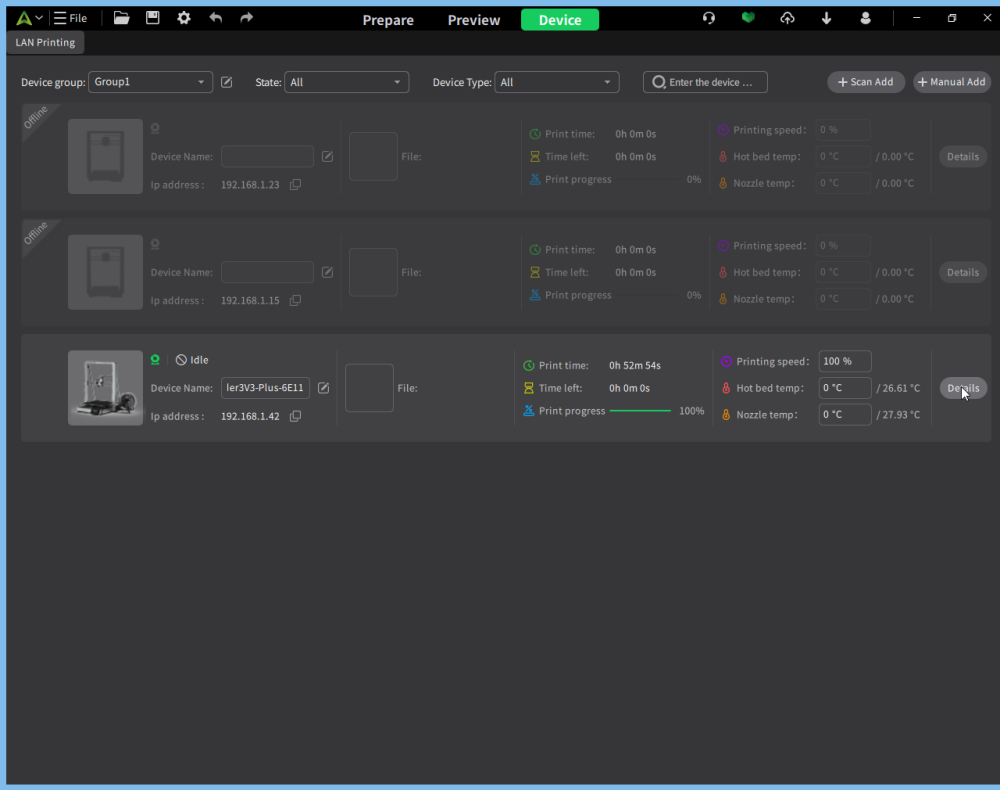Copy IP address 192.168.1.42
The height and width of the screenshot is (790, 1000).
click(295, 416)
